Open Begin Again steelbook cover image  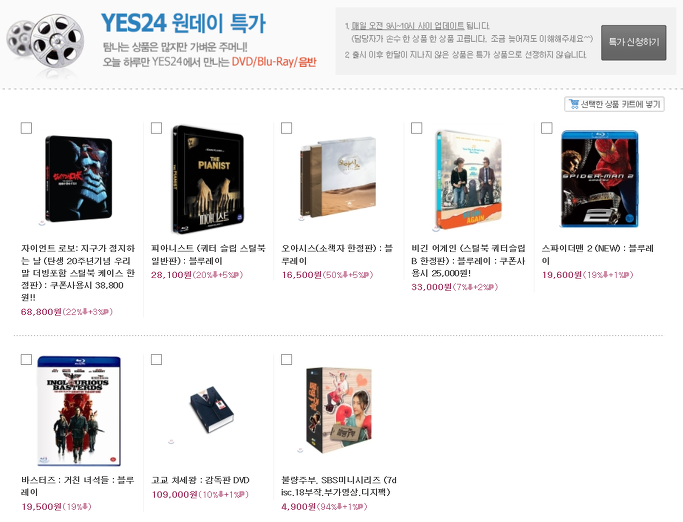click(x=469, y=180)
